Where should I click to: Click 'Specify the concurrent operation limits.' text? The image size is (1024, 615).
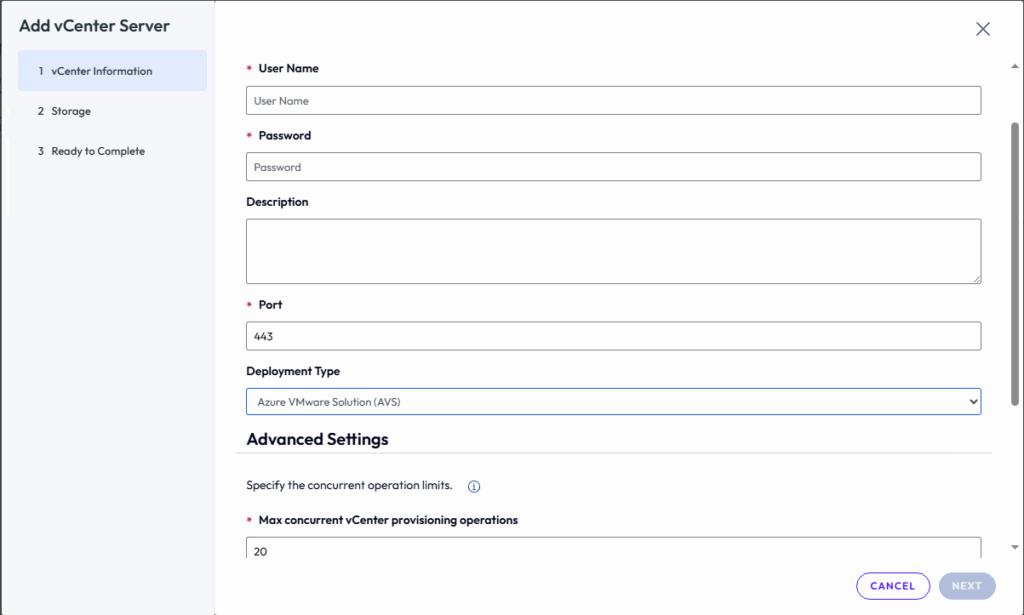[349, 485]
